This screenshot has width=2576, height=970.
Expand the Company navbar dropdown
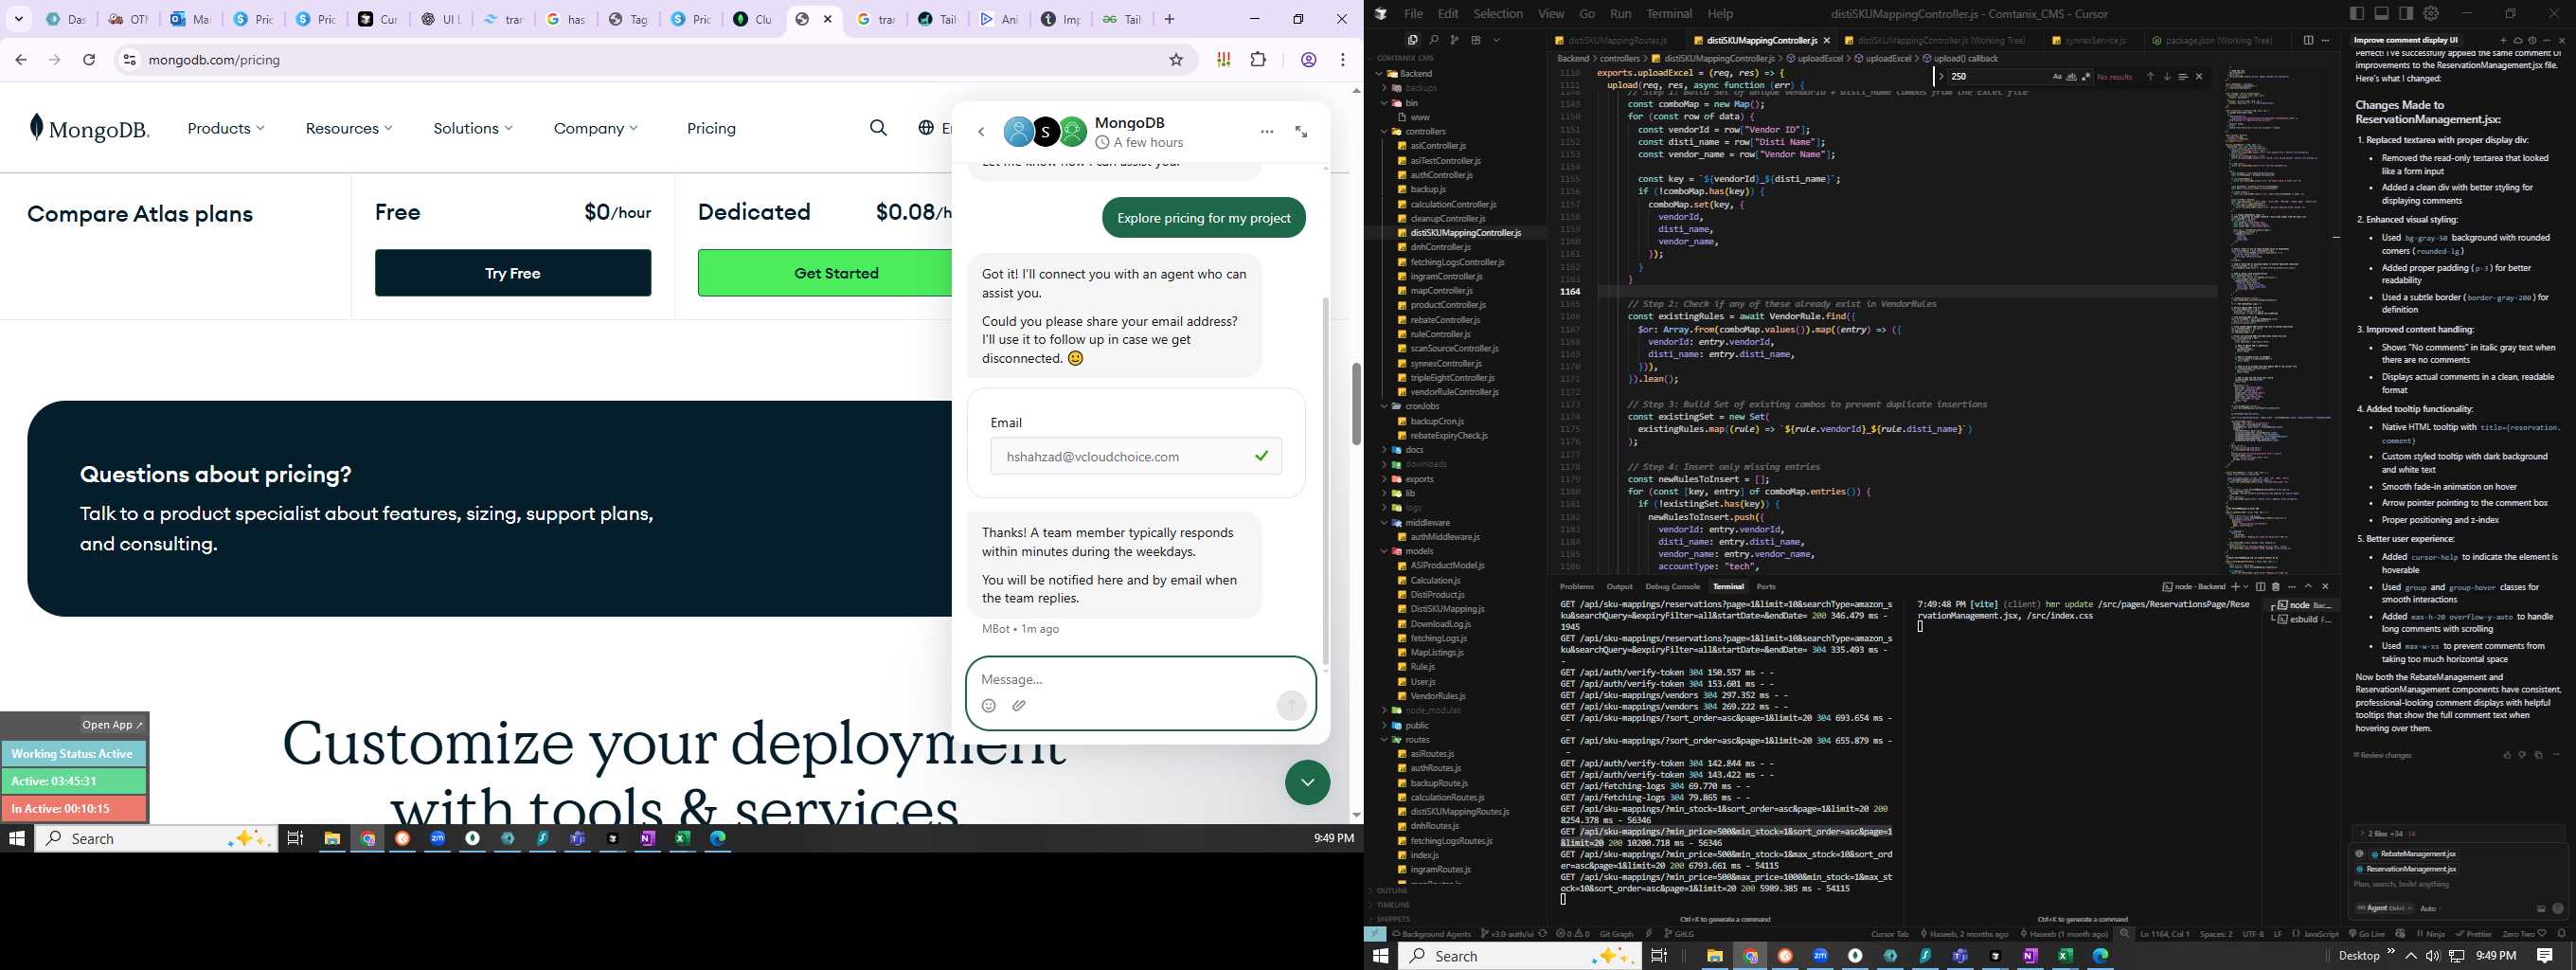point(595,128)
